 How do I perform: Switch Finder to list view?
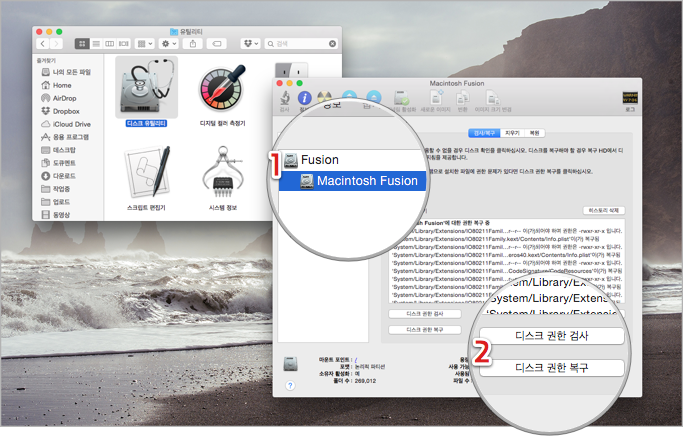pos(96,44)
